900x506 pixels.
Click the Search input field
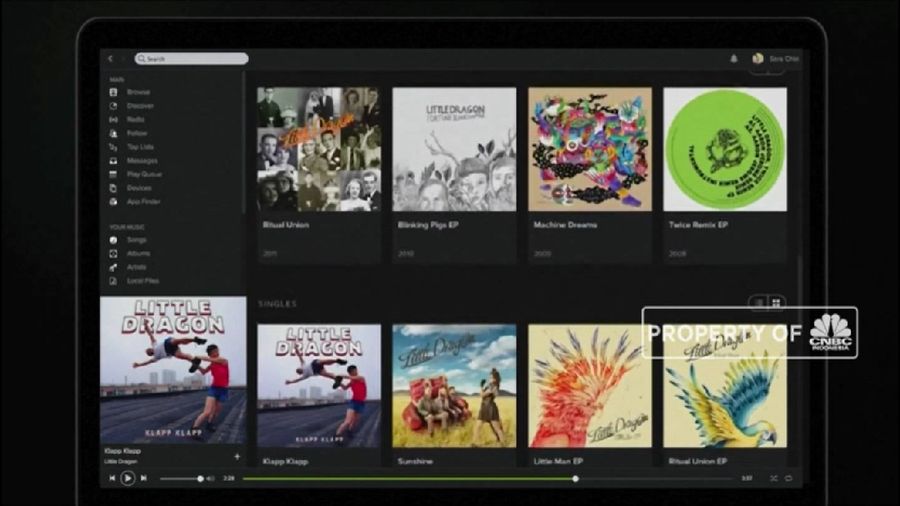tap(192, 59)
